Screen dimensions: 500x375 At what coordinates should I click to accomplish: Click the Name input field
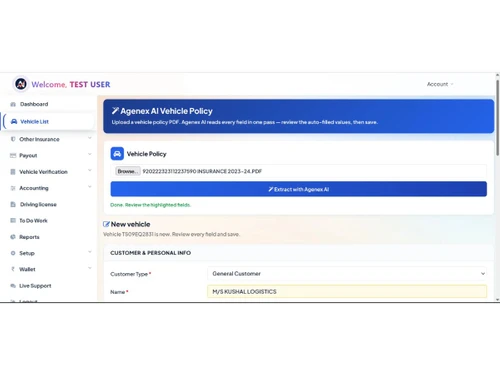[x=347, y=292]
